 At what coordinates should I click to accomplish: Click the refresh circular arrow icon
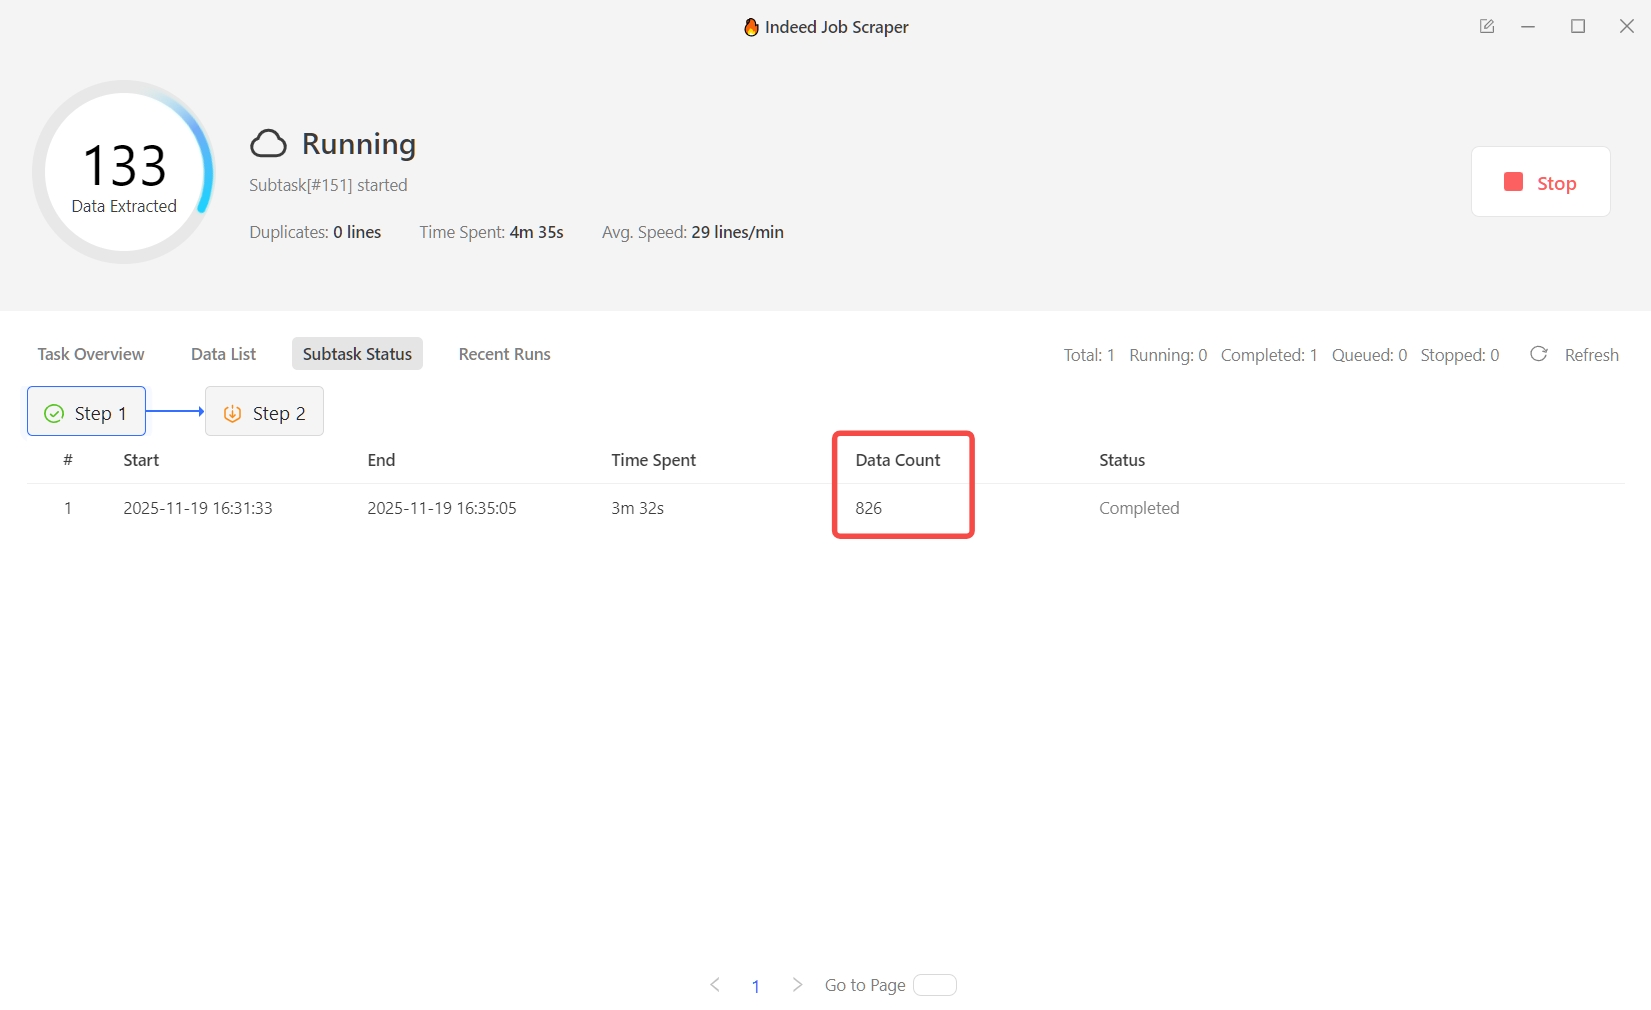coord(1539,354)
